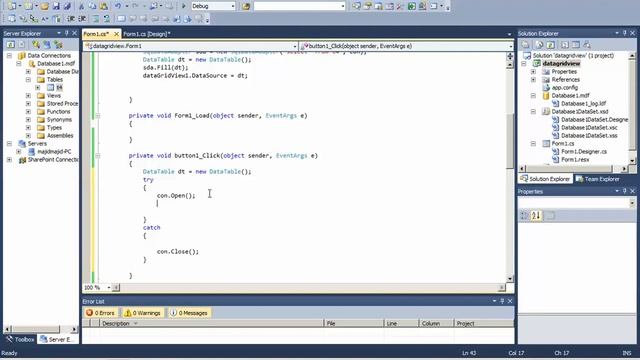This screenshot has height=360, width=640.
Task: Click the majidmajid-PC server node
Action: click(54, 151)
